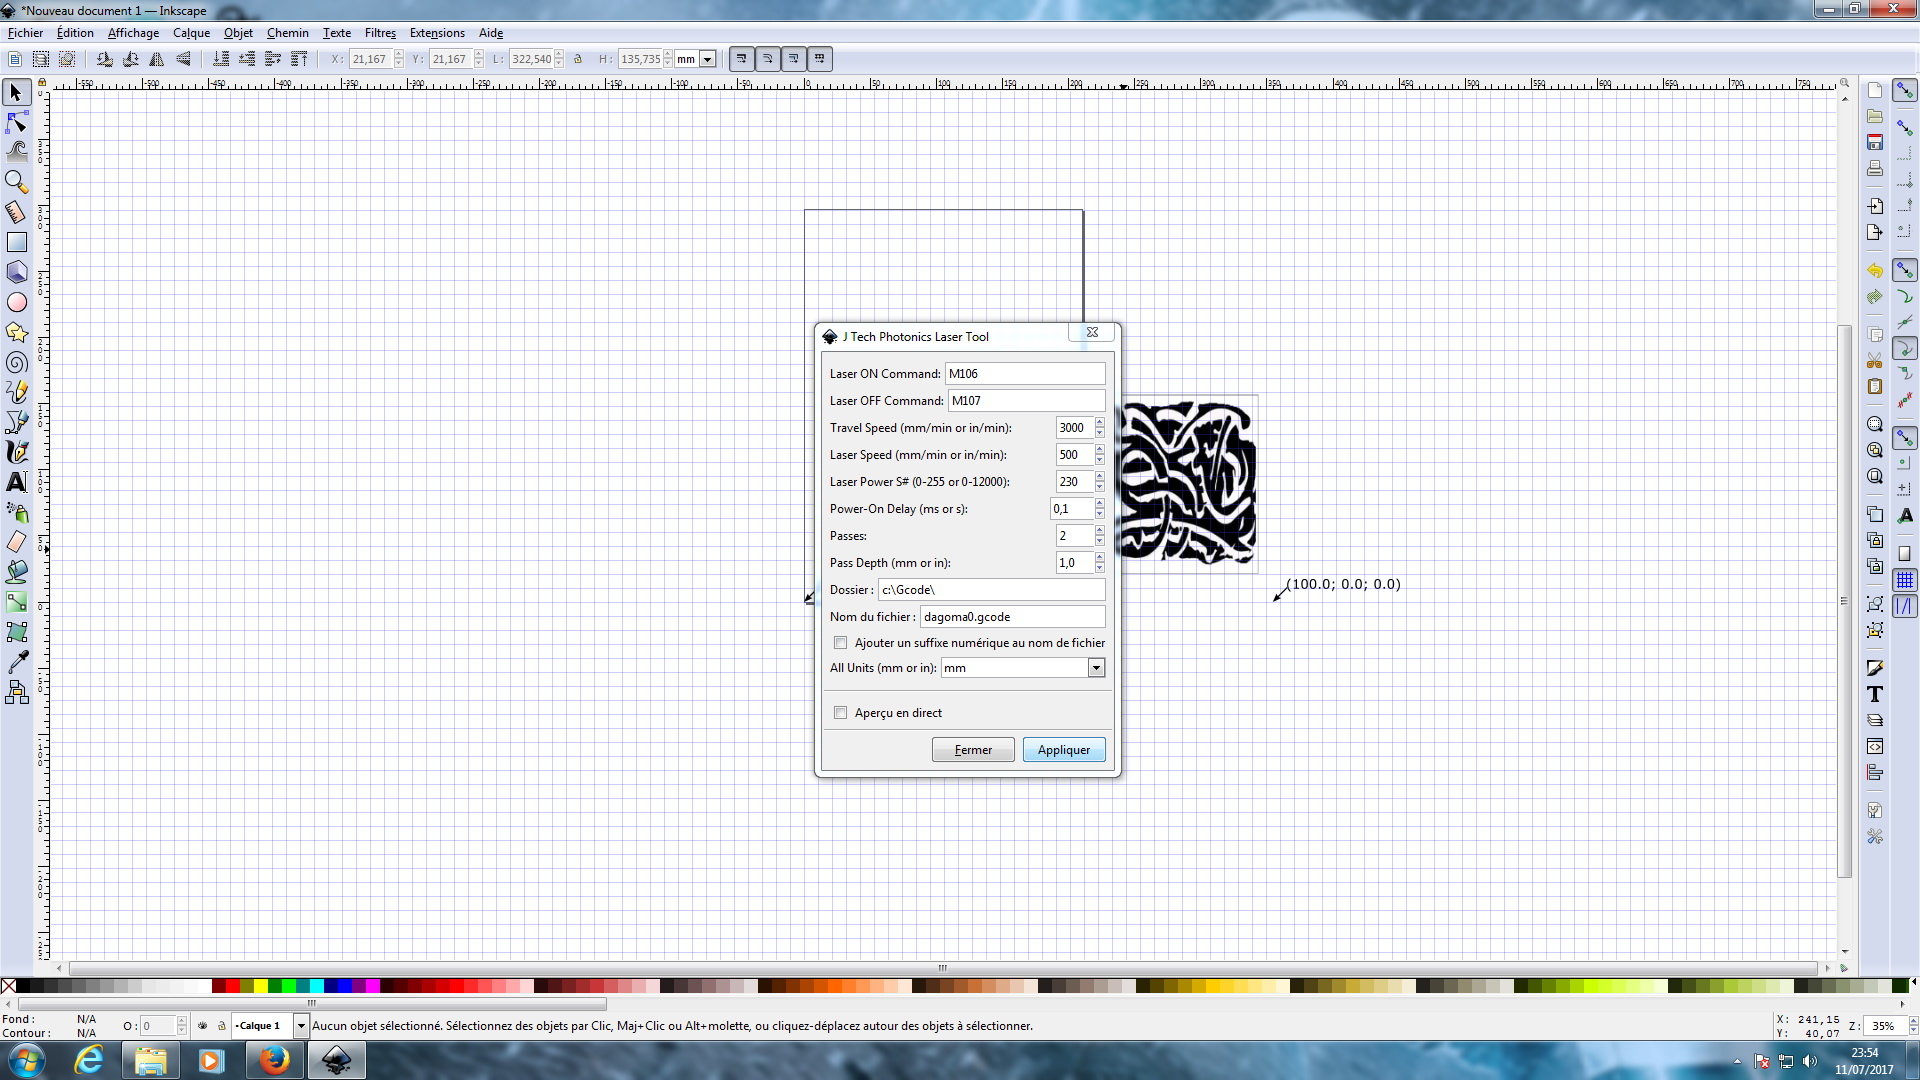1920x1080 pixels.
Task: Increase Laser Speed spinner value
Action: [x=1100, y=449]
